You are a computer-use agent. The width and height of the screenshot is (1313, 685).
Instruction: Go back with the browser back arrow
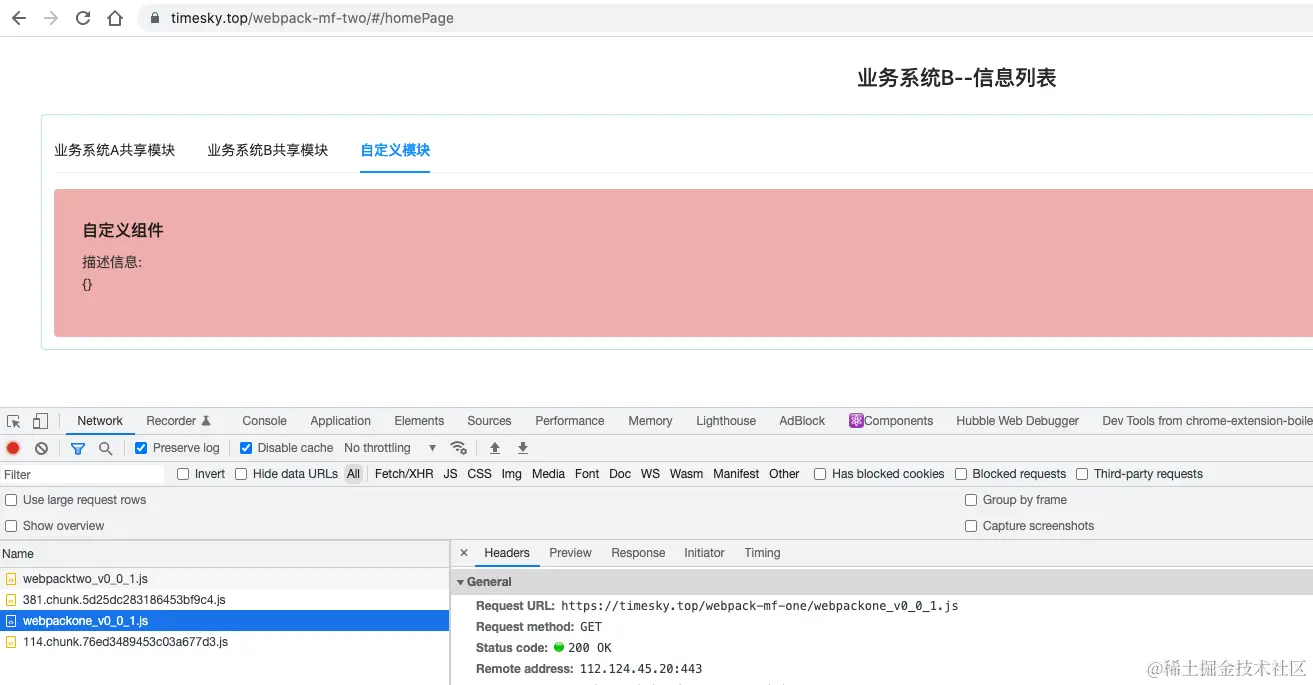[18, 18]
